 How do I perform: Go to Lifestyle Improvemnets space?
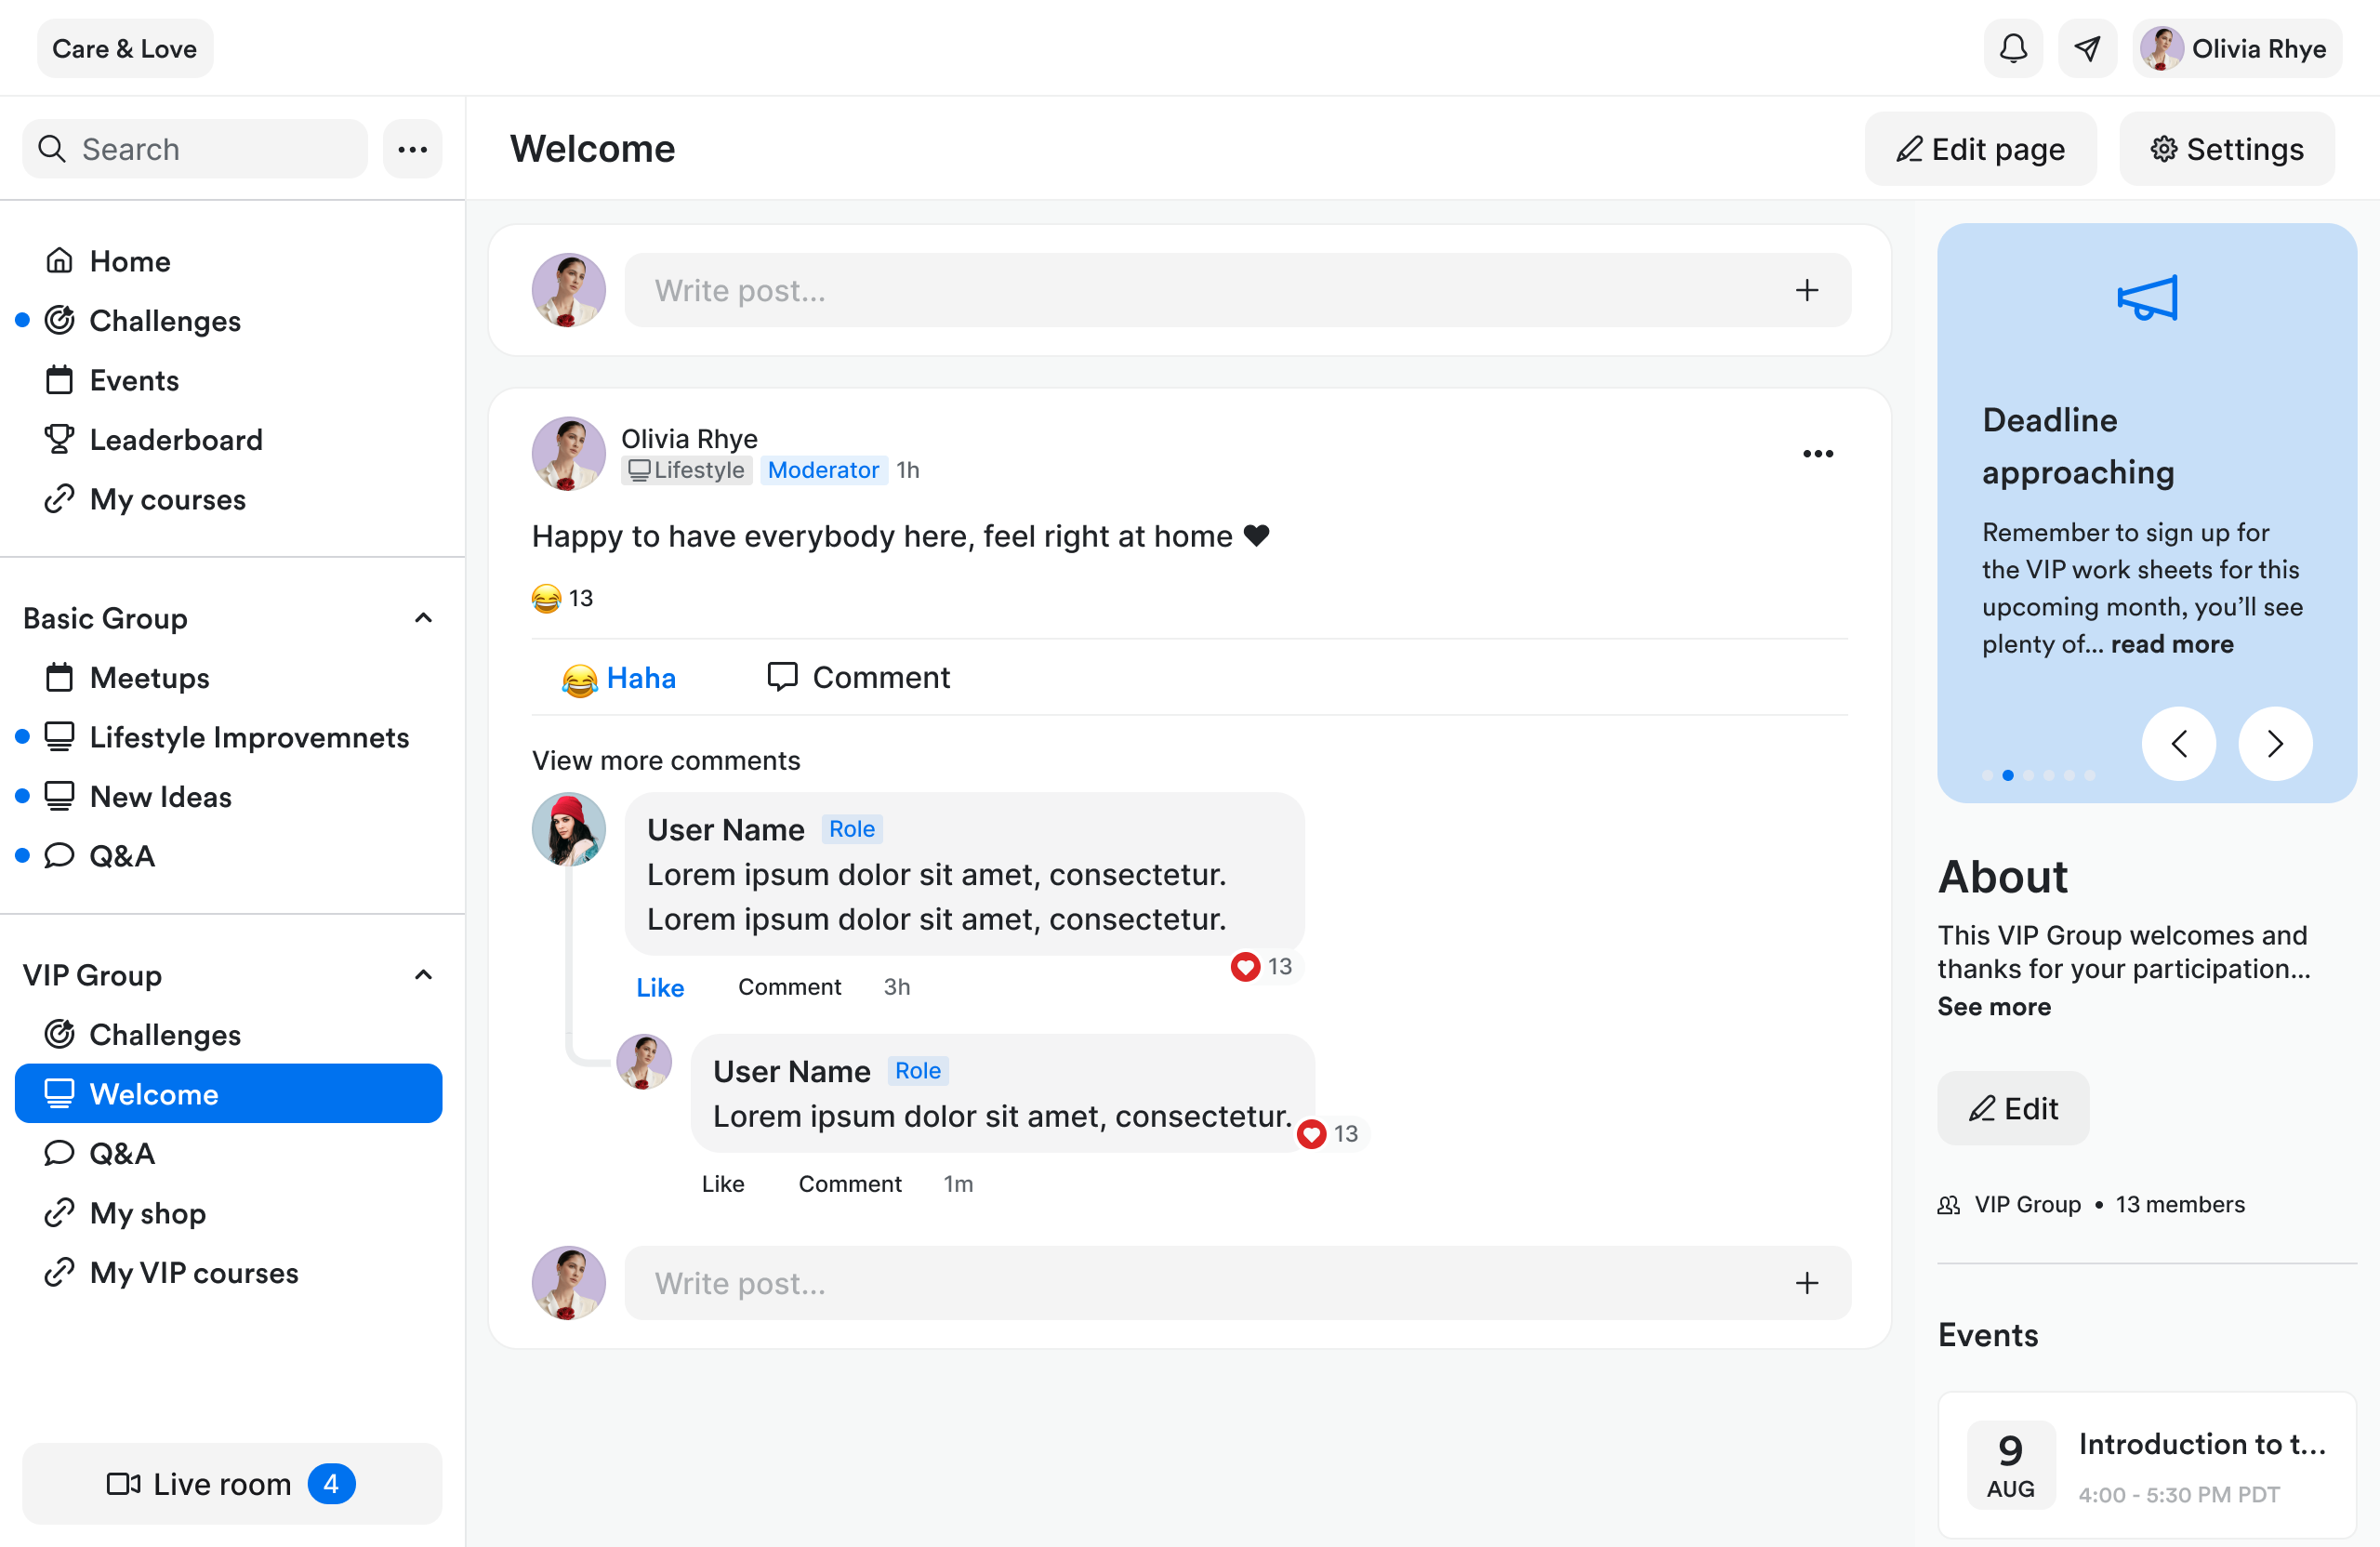pos(249,737)
